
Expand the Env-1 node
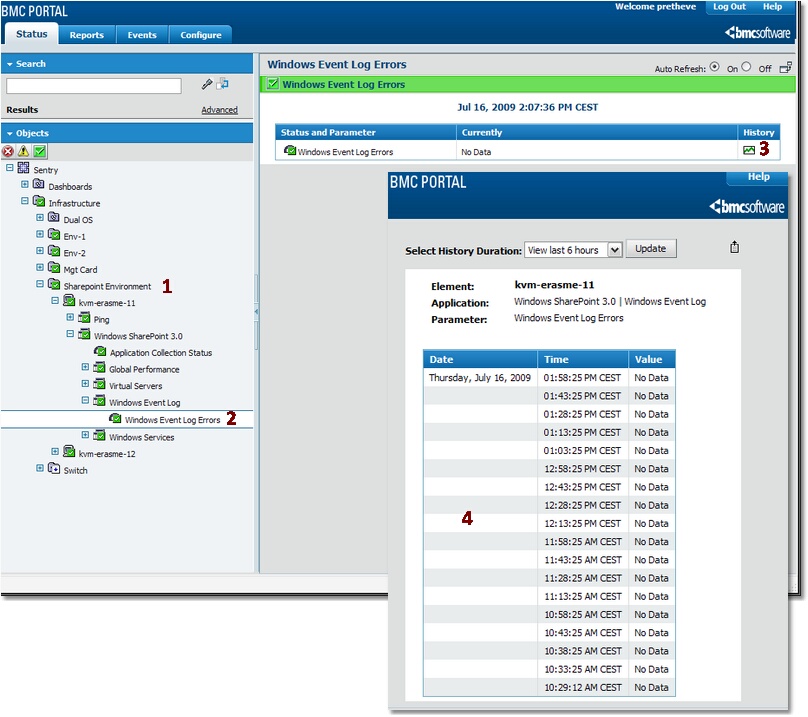click(x=40, y=234)
